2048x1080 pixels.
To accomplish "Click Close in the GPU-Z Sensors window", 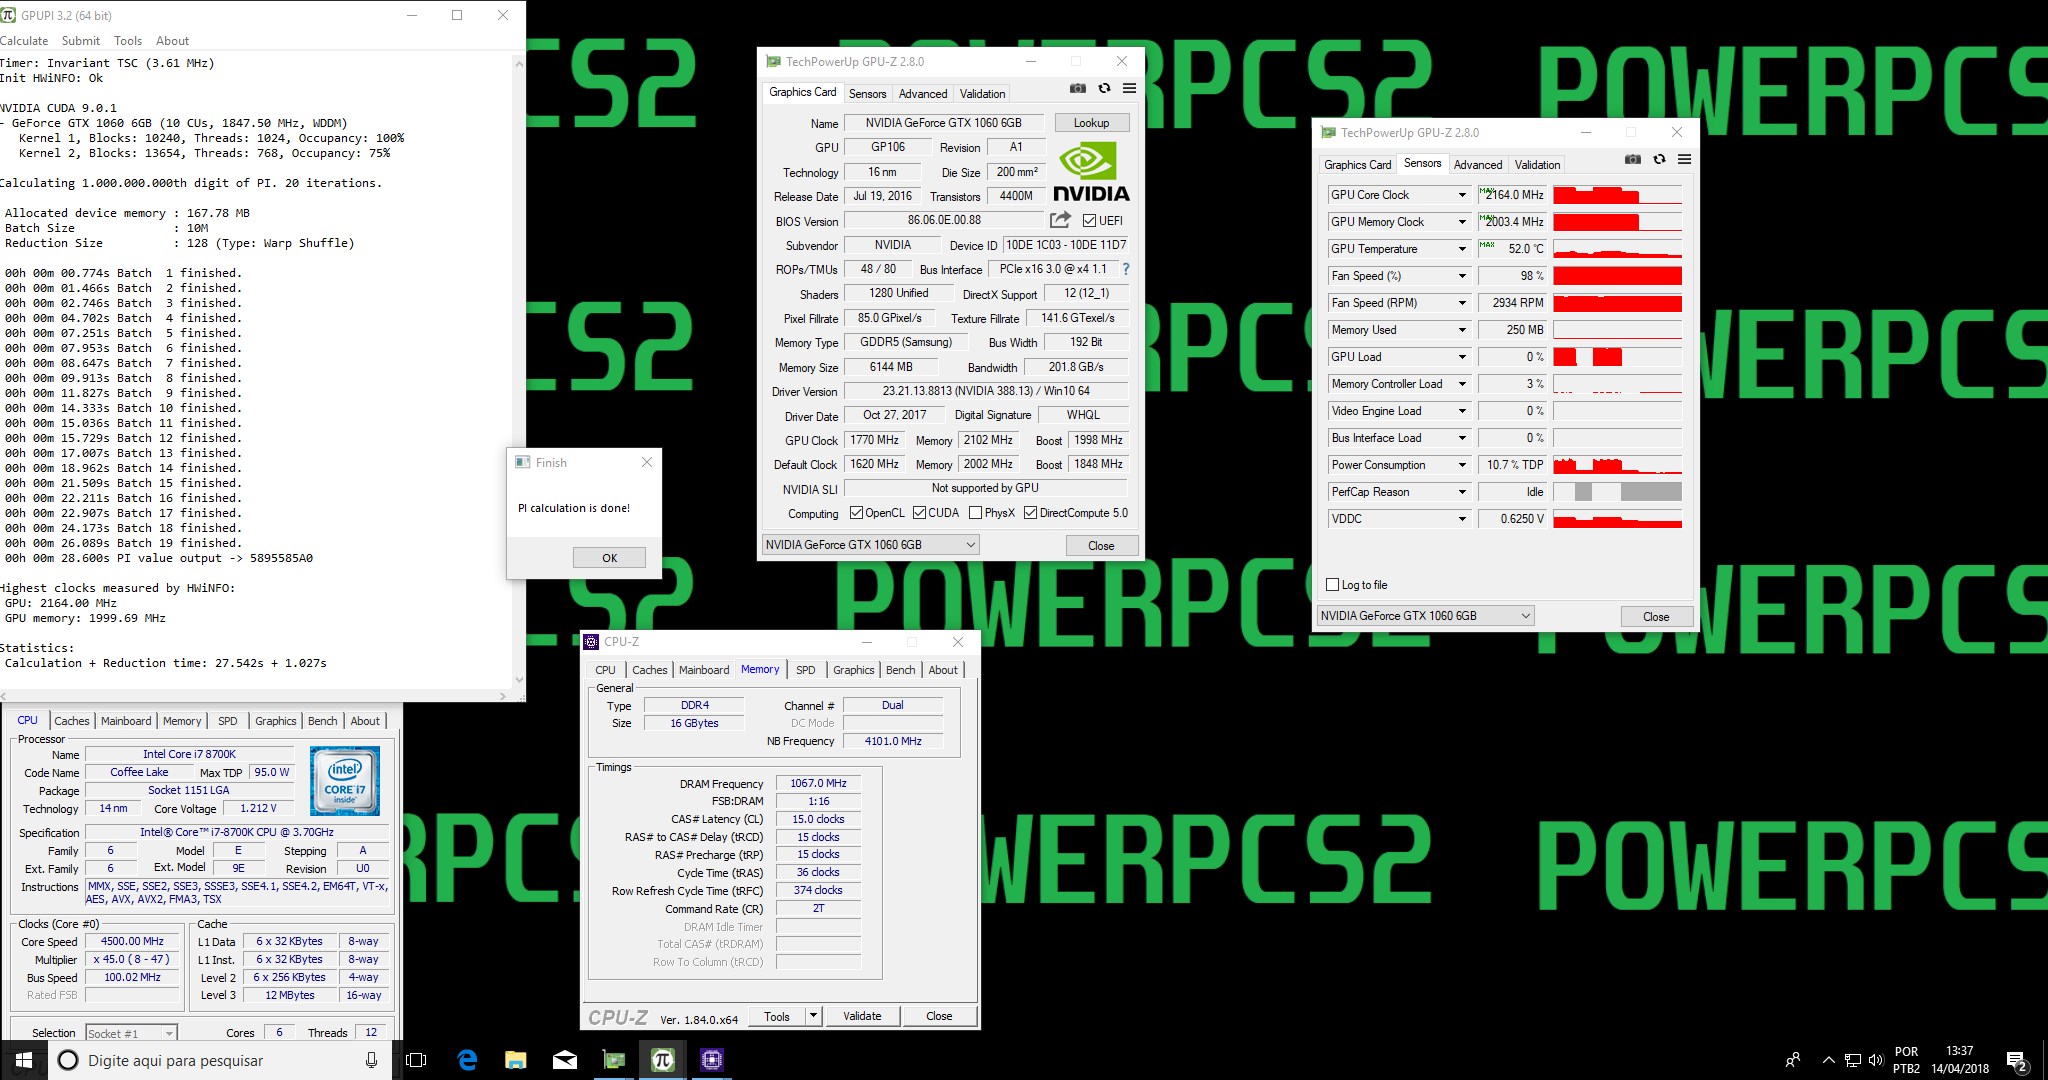I will click(1656, 616).
